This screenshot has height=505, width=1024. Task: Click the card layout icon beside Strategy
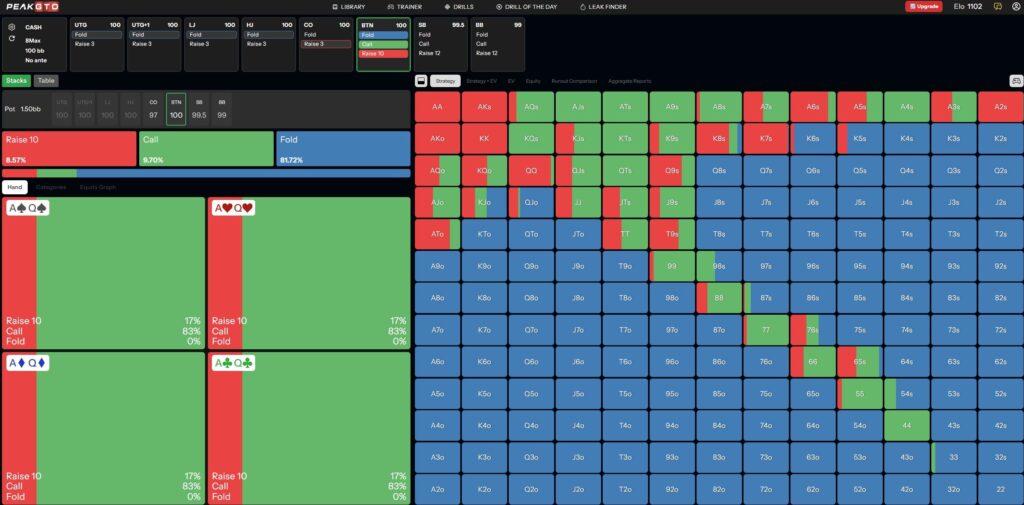pos(421,81)
